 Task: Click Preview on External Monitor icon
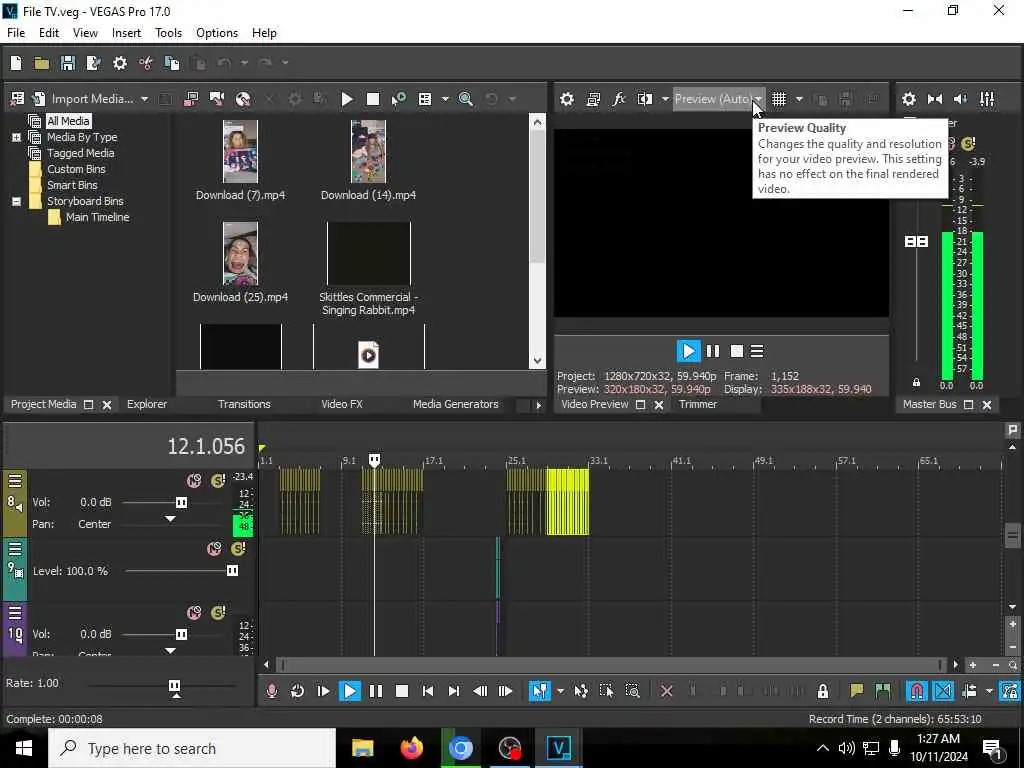point(593,99)
